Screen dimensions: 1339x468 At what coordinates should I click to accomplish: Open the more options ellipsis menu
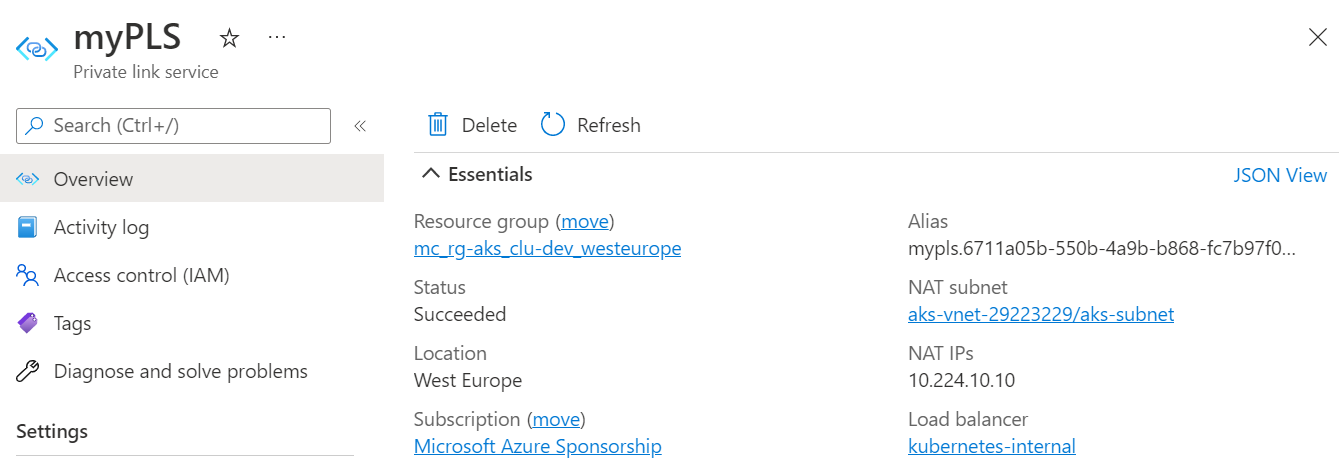tap(277, 37)
